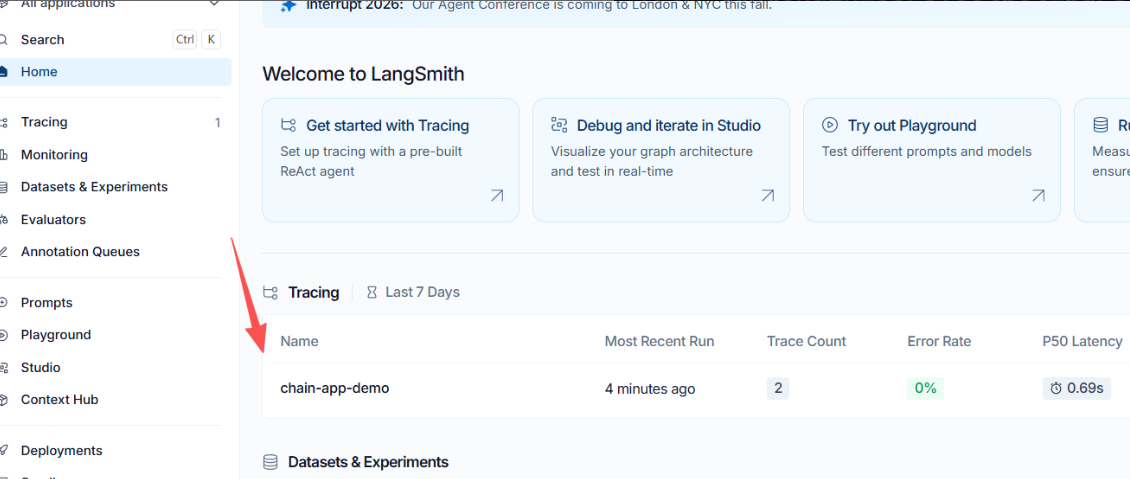Click the Tracing heading above the table
Image resolution: width=1130 pixels, height=479 pixels.
point(313,292)
